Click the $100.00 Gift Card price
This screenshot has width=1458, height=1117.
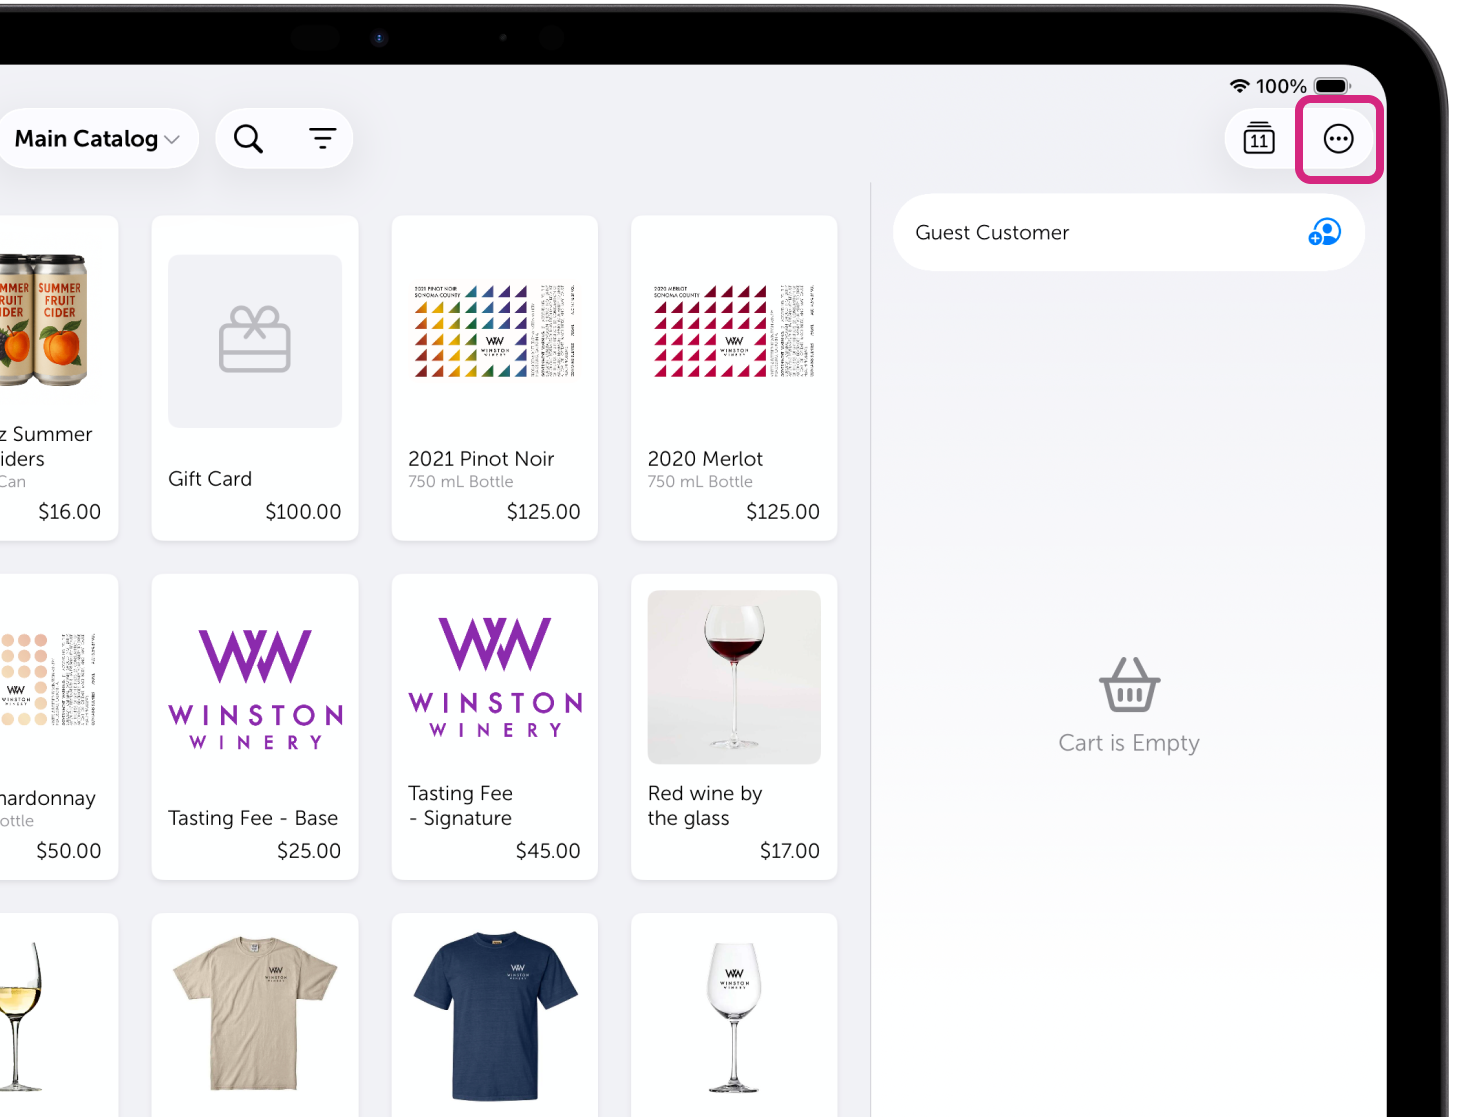(x=303, y=512)
